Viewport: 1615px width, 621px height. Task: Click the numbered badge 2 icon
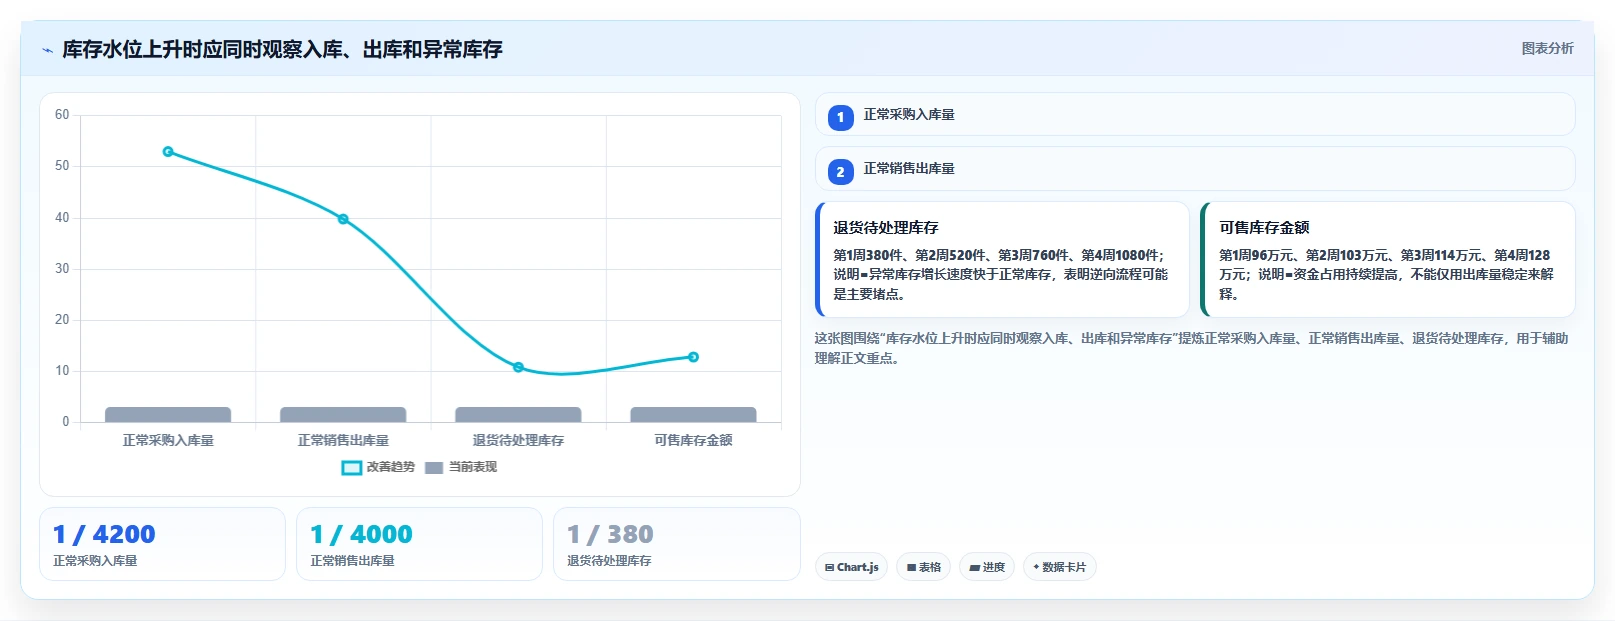tap(840, 171)
